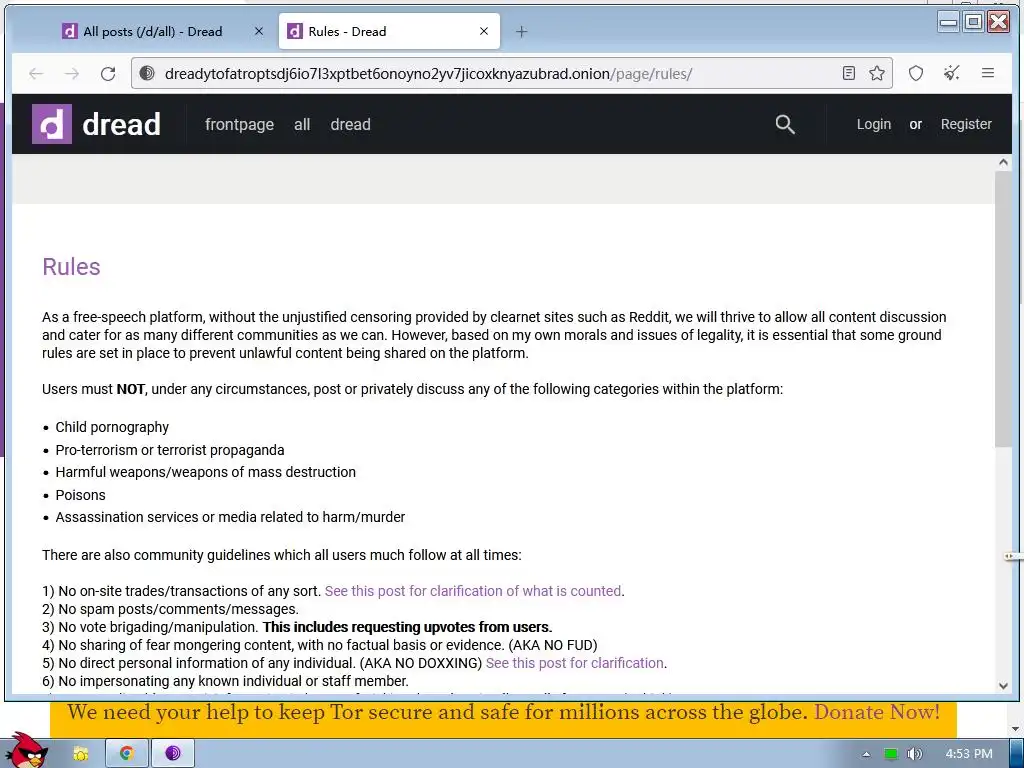This screenshot has width=1024, height=768.
Task: Reload the page with the refresh icon
Action: [x=108, y=74]
